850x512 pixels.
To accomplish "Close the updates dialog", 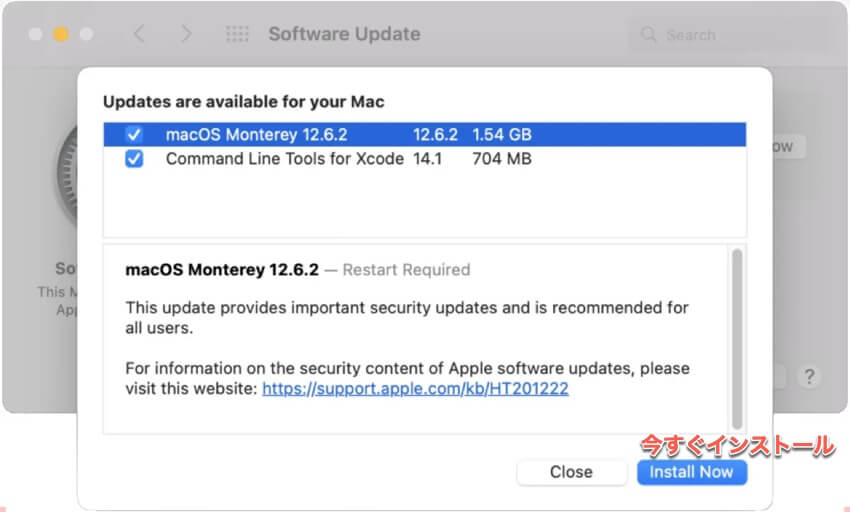I will coord(571,472).
